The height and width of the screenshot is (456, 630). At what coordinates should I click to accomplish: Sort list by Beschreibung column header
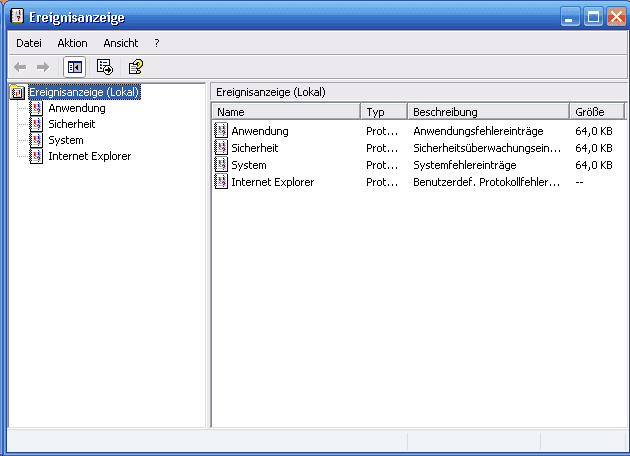[x=489, y=112]
